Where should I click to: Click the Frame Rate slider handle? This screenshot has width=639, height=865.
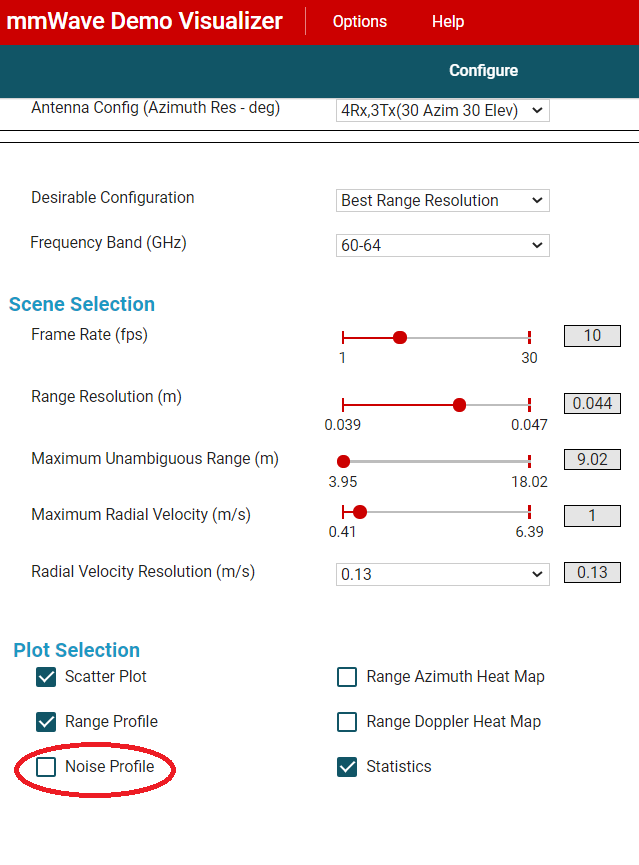point(400,337)
